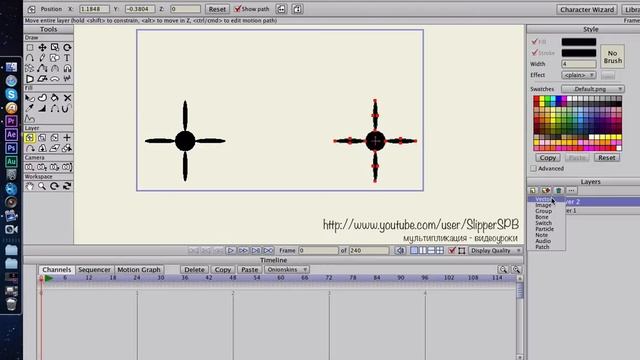Viewport: 640px width, 360px height.
Task: Select the Freehand pencil tool
Action: (x=42, y=58)
